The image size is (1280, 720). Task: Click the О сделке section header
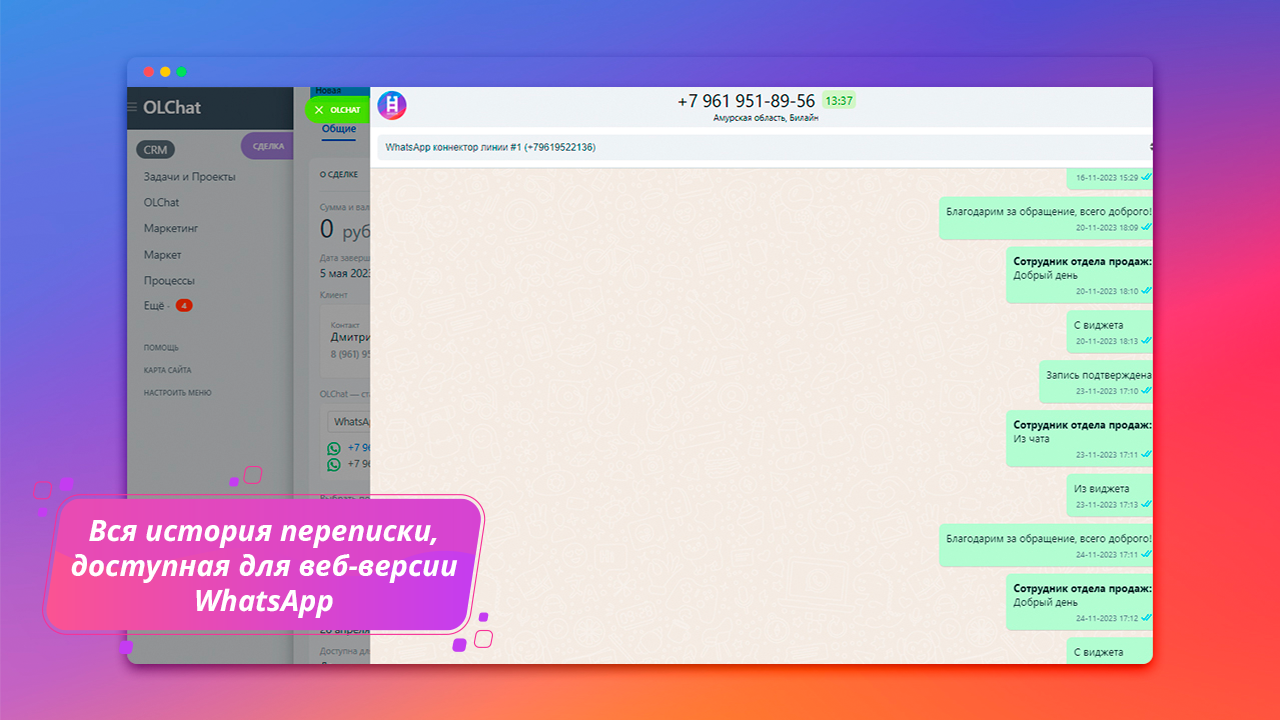pos(339,174)
